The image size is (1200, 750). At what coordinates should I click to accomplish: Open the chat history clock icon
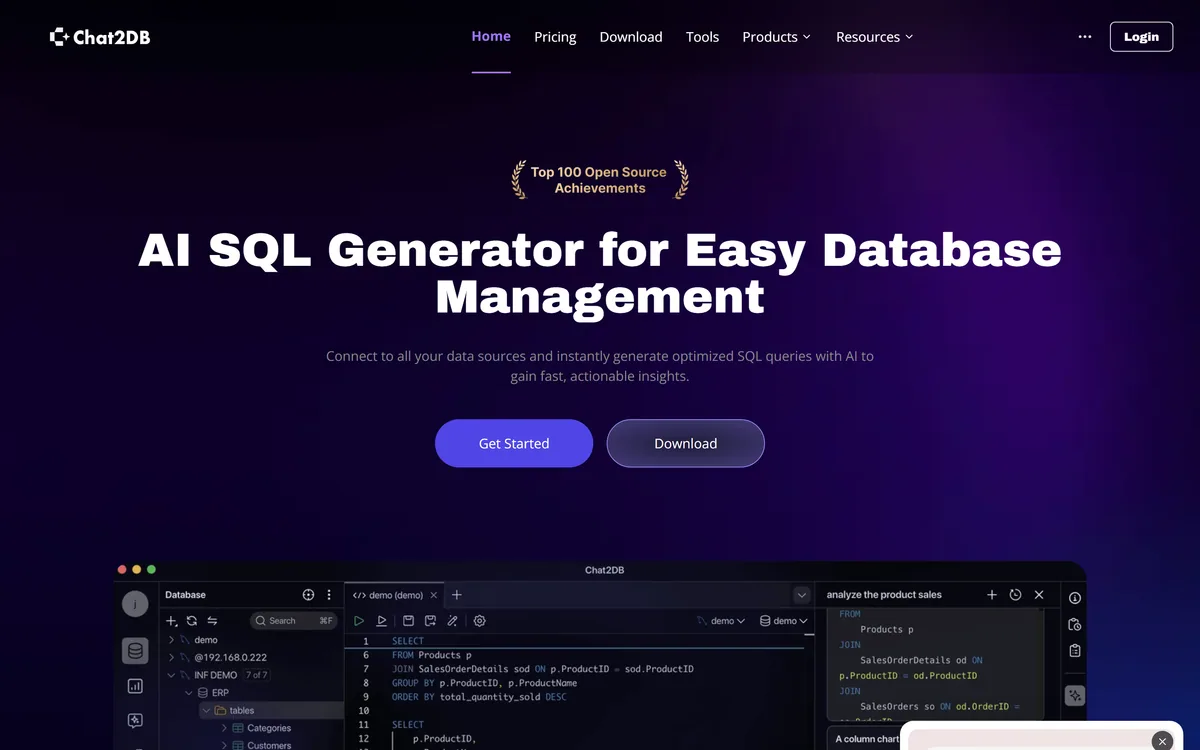(1015, 595)
